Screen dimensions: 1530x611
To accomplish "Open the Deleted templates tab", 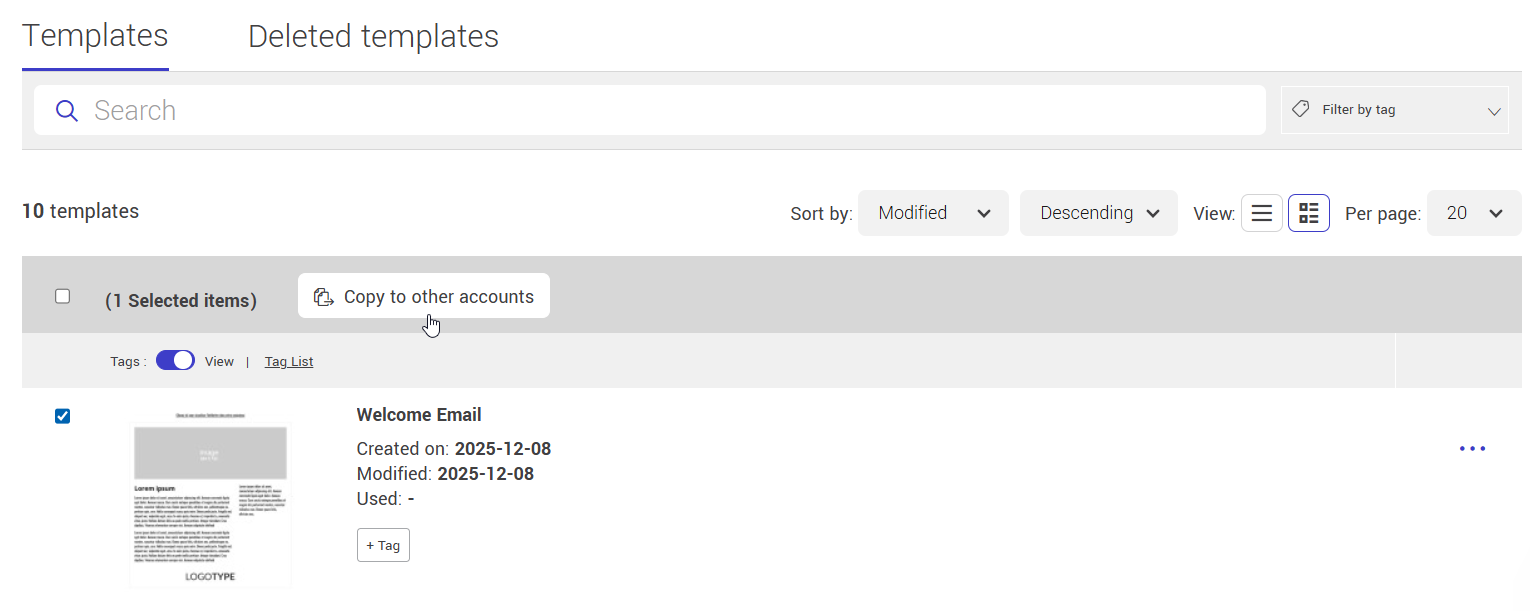I will pos(373,36).
